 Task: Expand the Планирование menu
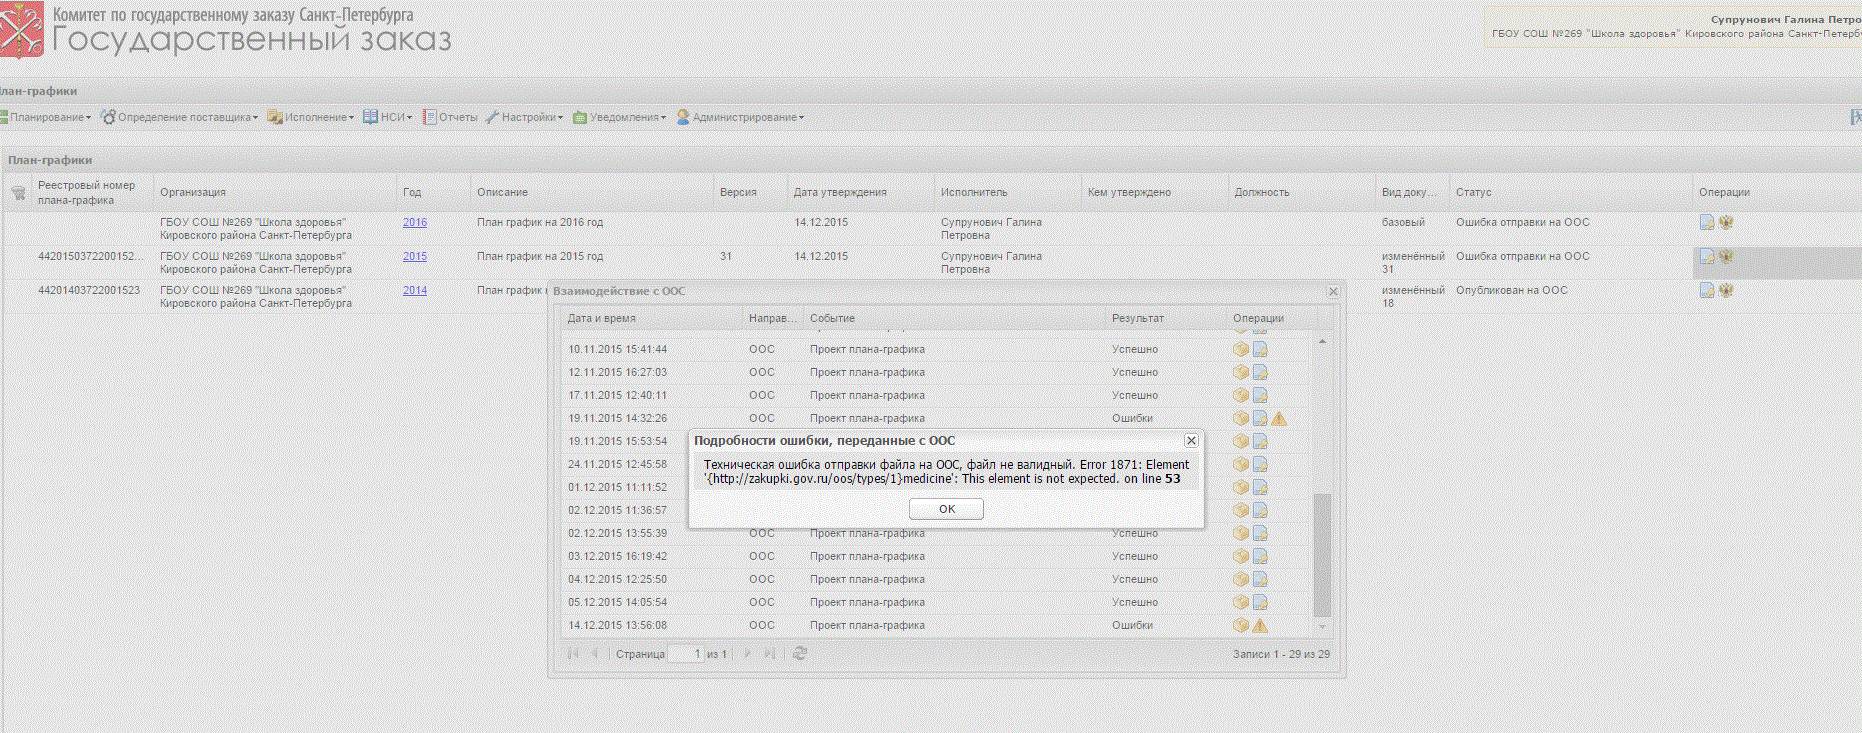click(x=48, y=117)
